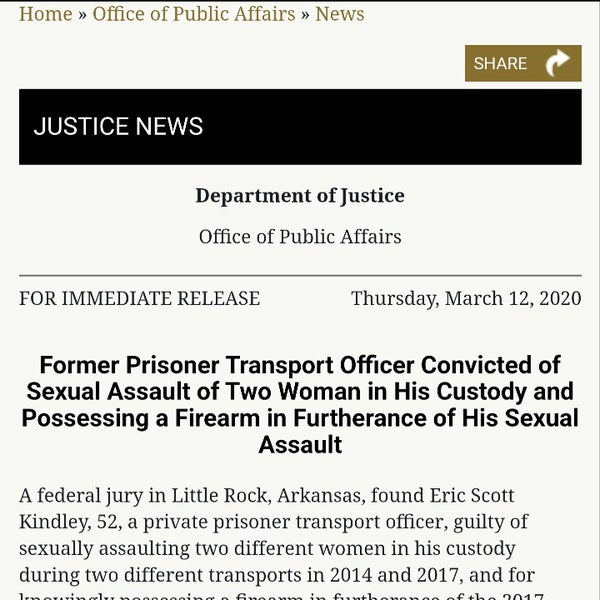Open Office of Public Affairs breadcrumb link
This screenshot has height=600, width=600.
[x=194, y=14]
